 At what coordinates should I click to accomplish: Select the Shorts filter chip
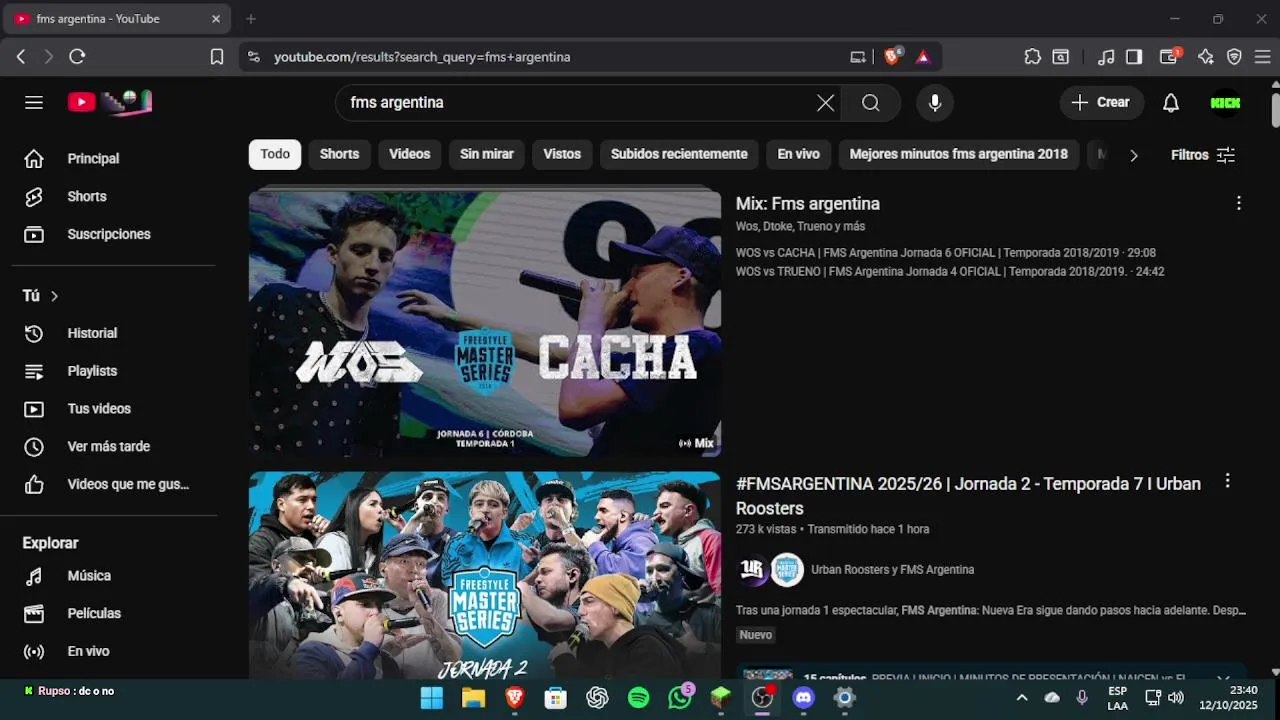(x=339, y=154)
